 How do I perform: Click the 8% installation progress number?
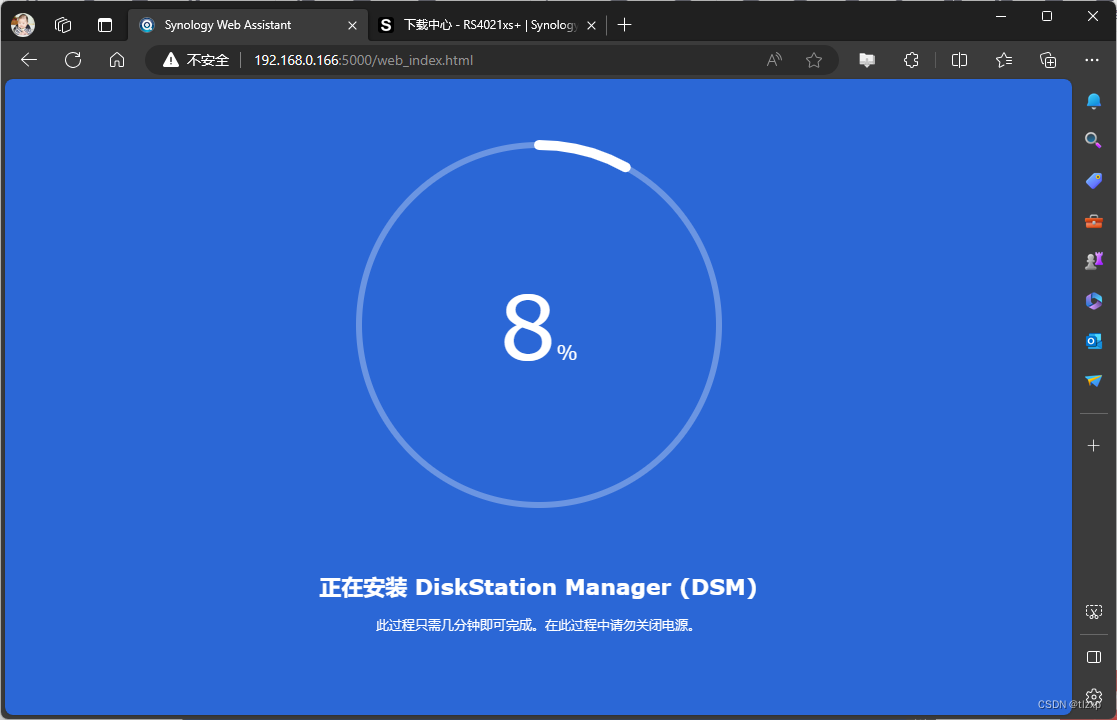click(539, 328)
